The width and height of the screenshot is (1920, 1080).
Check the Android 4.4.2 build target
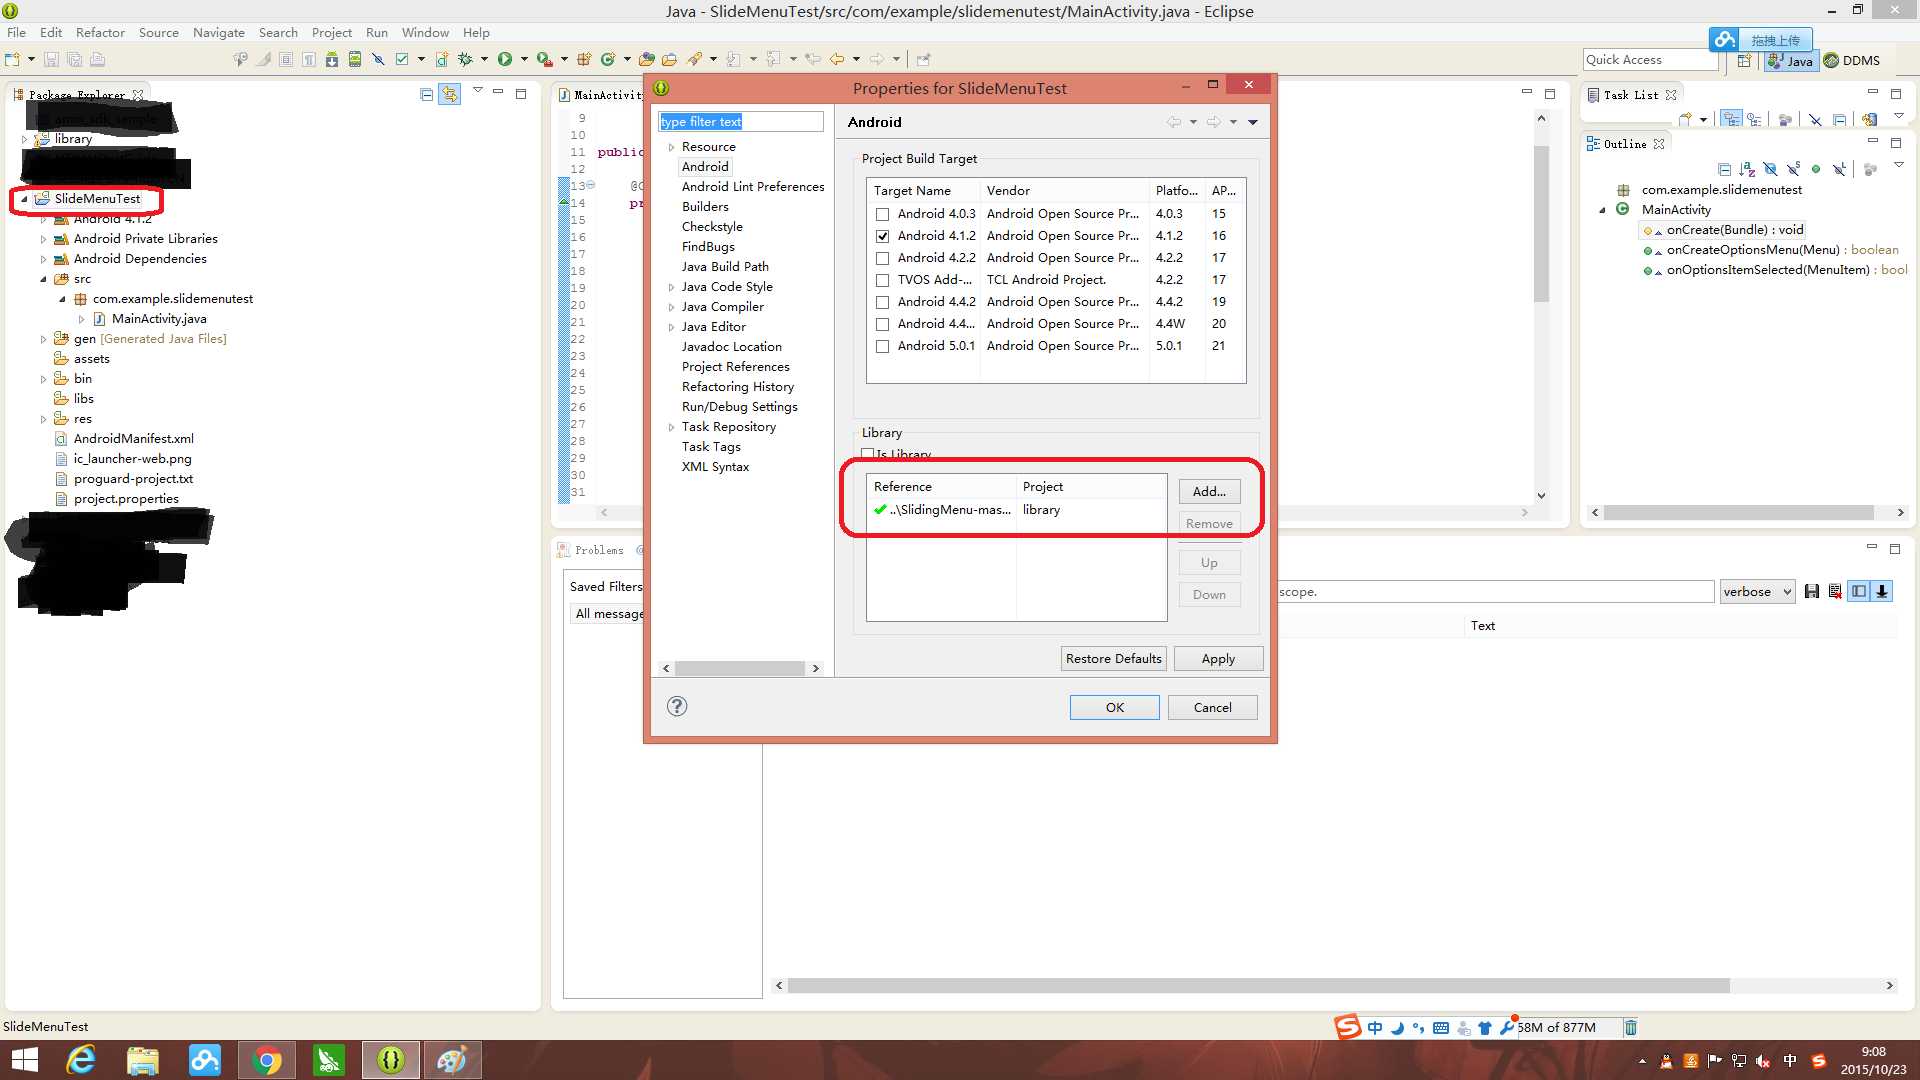[x=882, y=302]
